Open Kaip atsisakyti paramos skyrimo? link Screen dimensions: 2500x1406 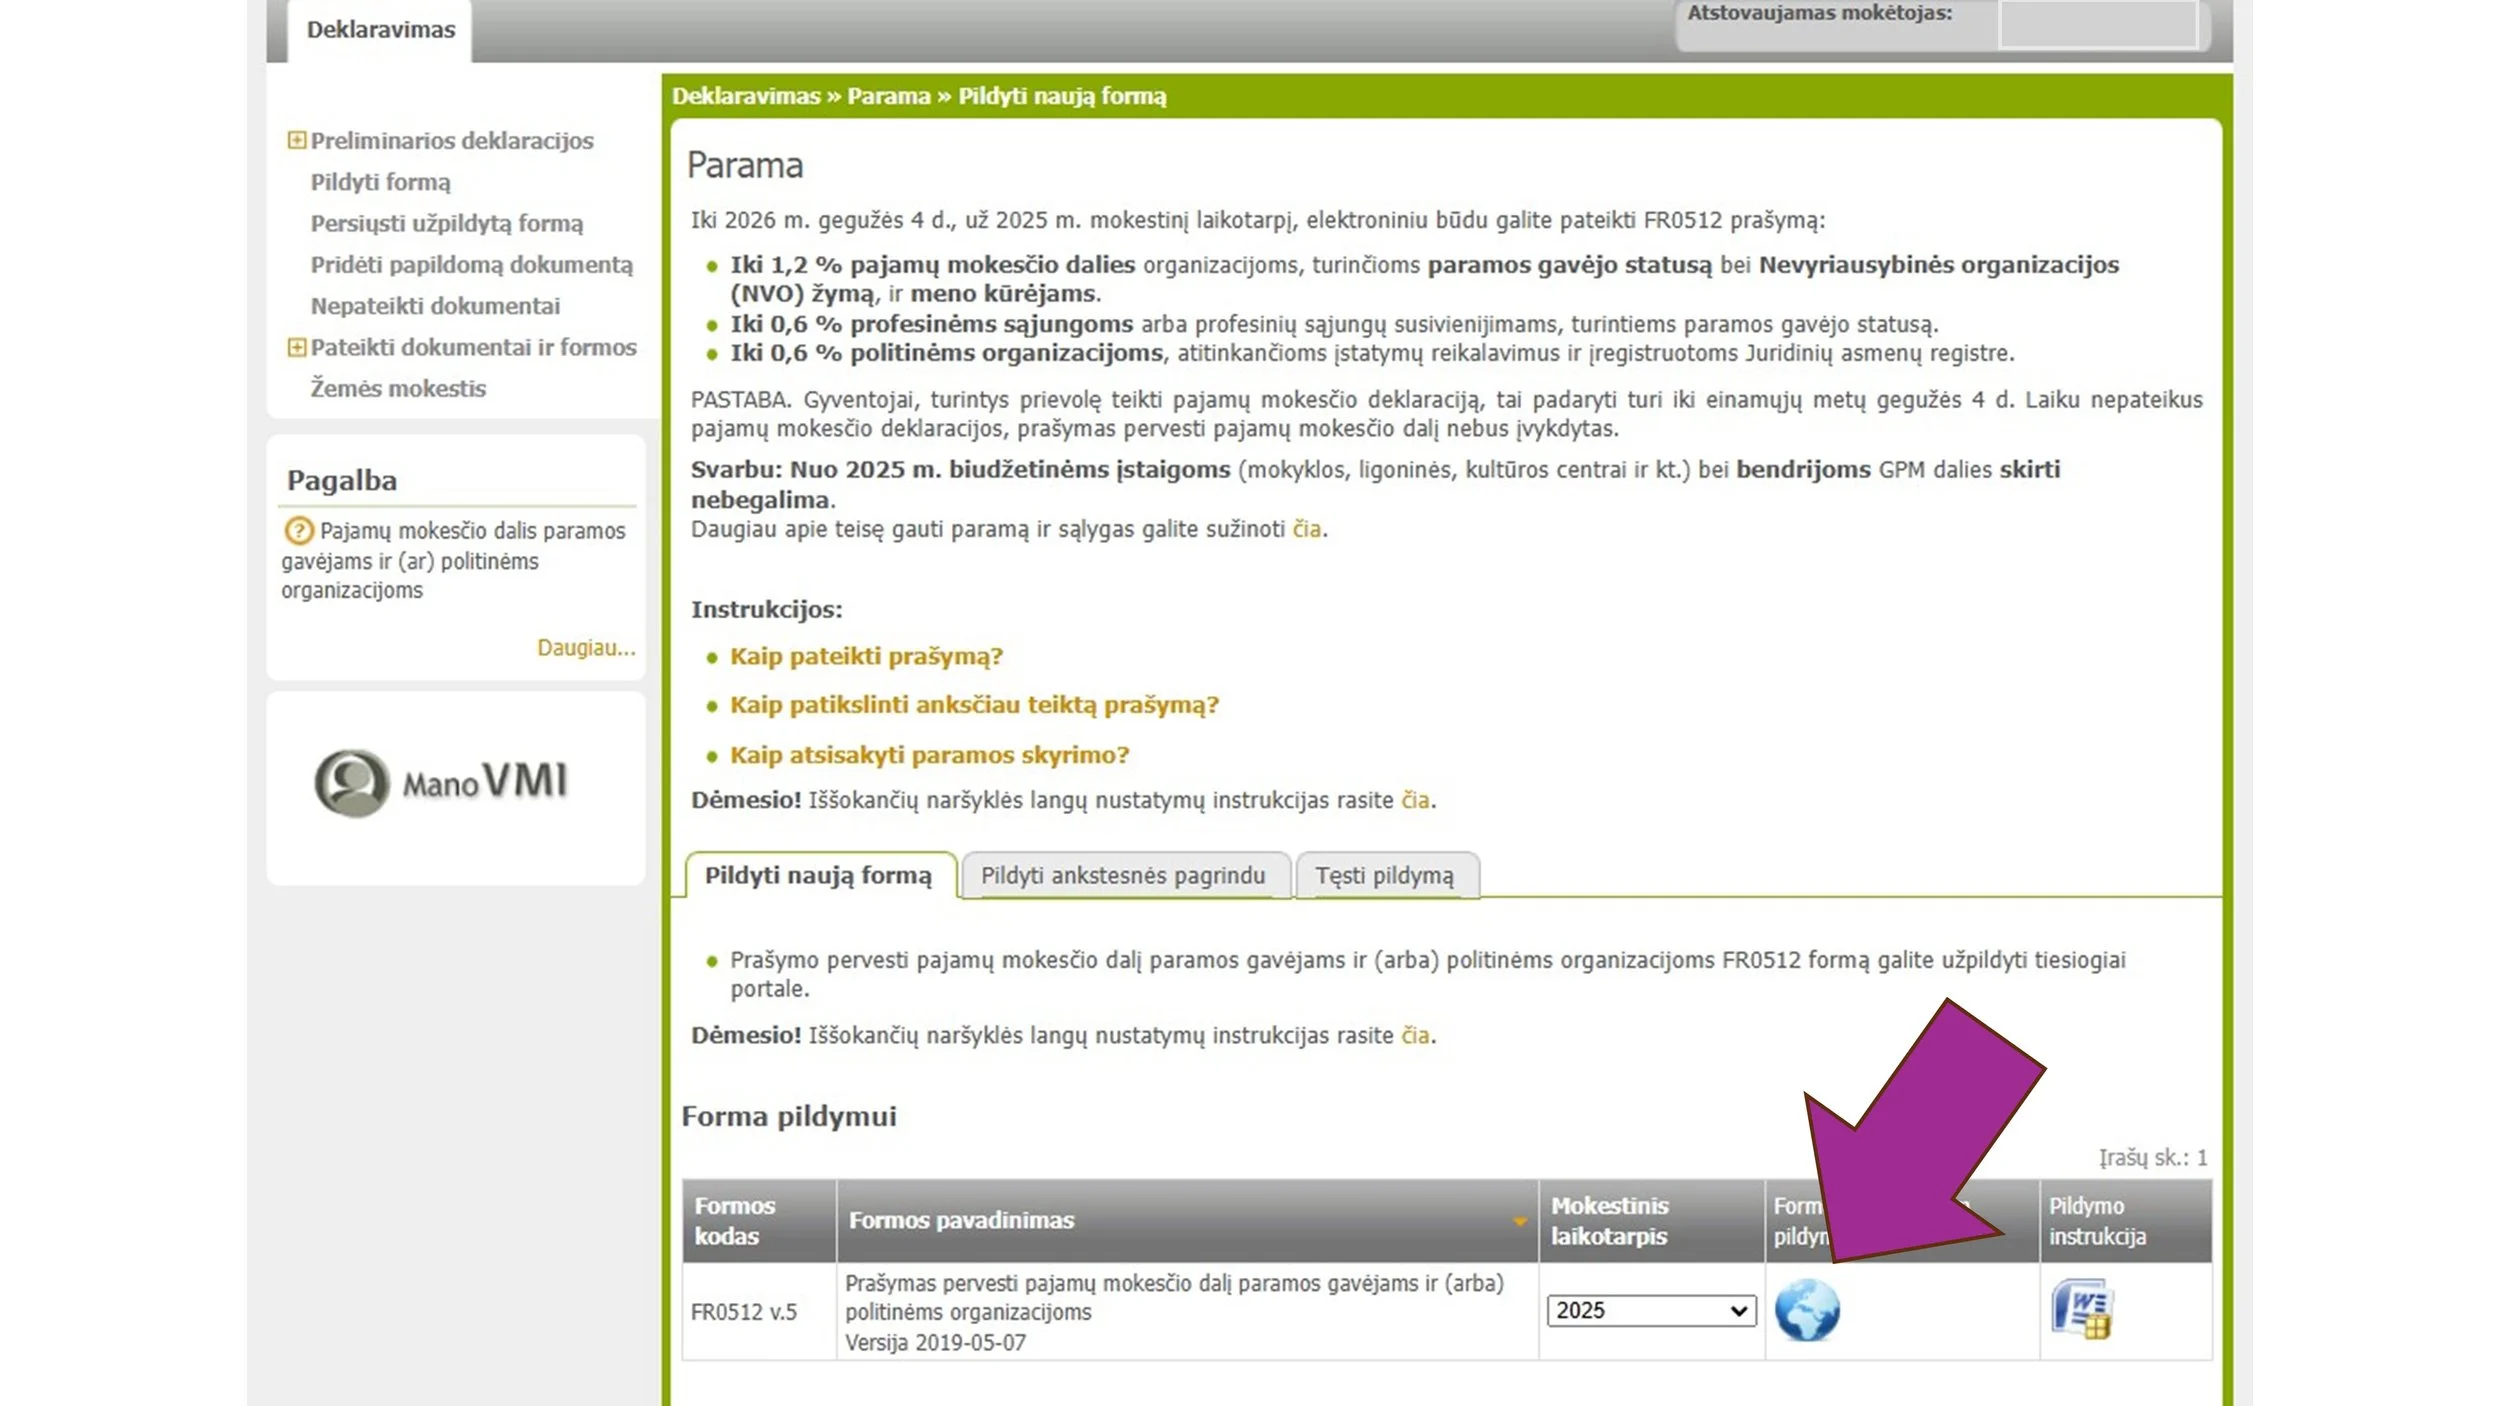click(928, 755)
